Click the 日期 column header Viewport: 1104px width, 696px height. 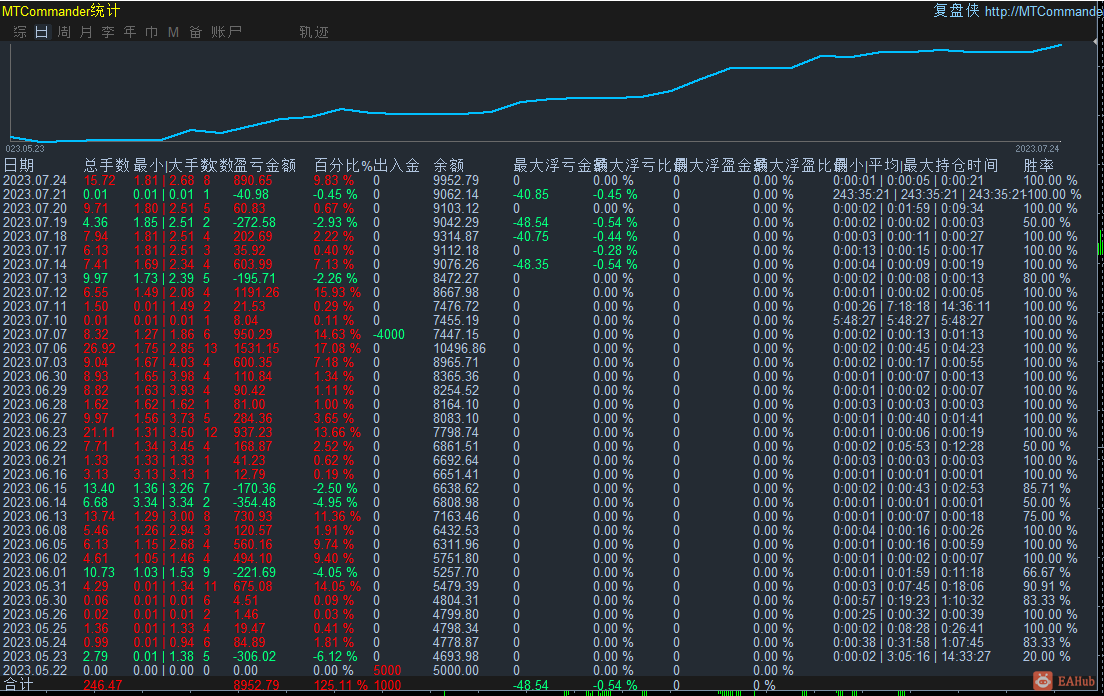pos(19,165)
